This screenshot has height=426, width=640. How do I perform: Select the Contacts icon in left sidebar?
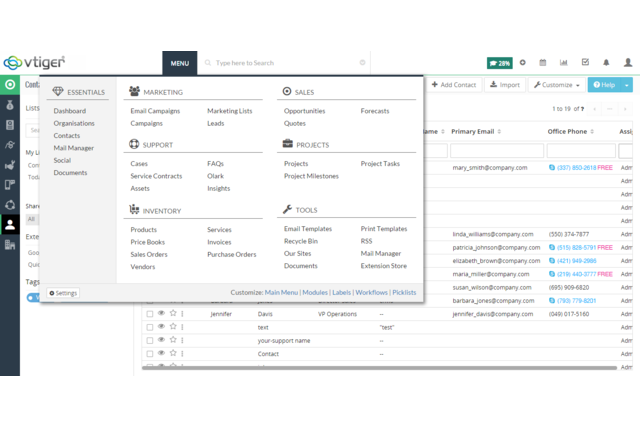10,225
